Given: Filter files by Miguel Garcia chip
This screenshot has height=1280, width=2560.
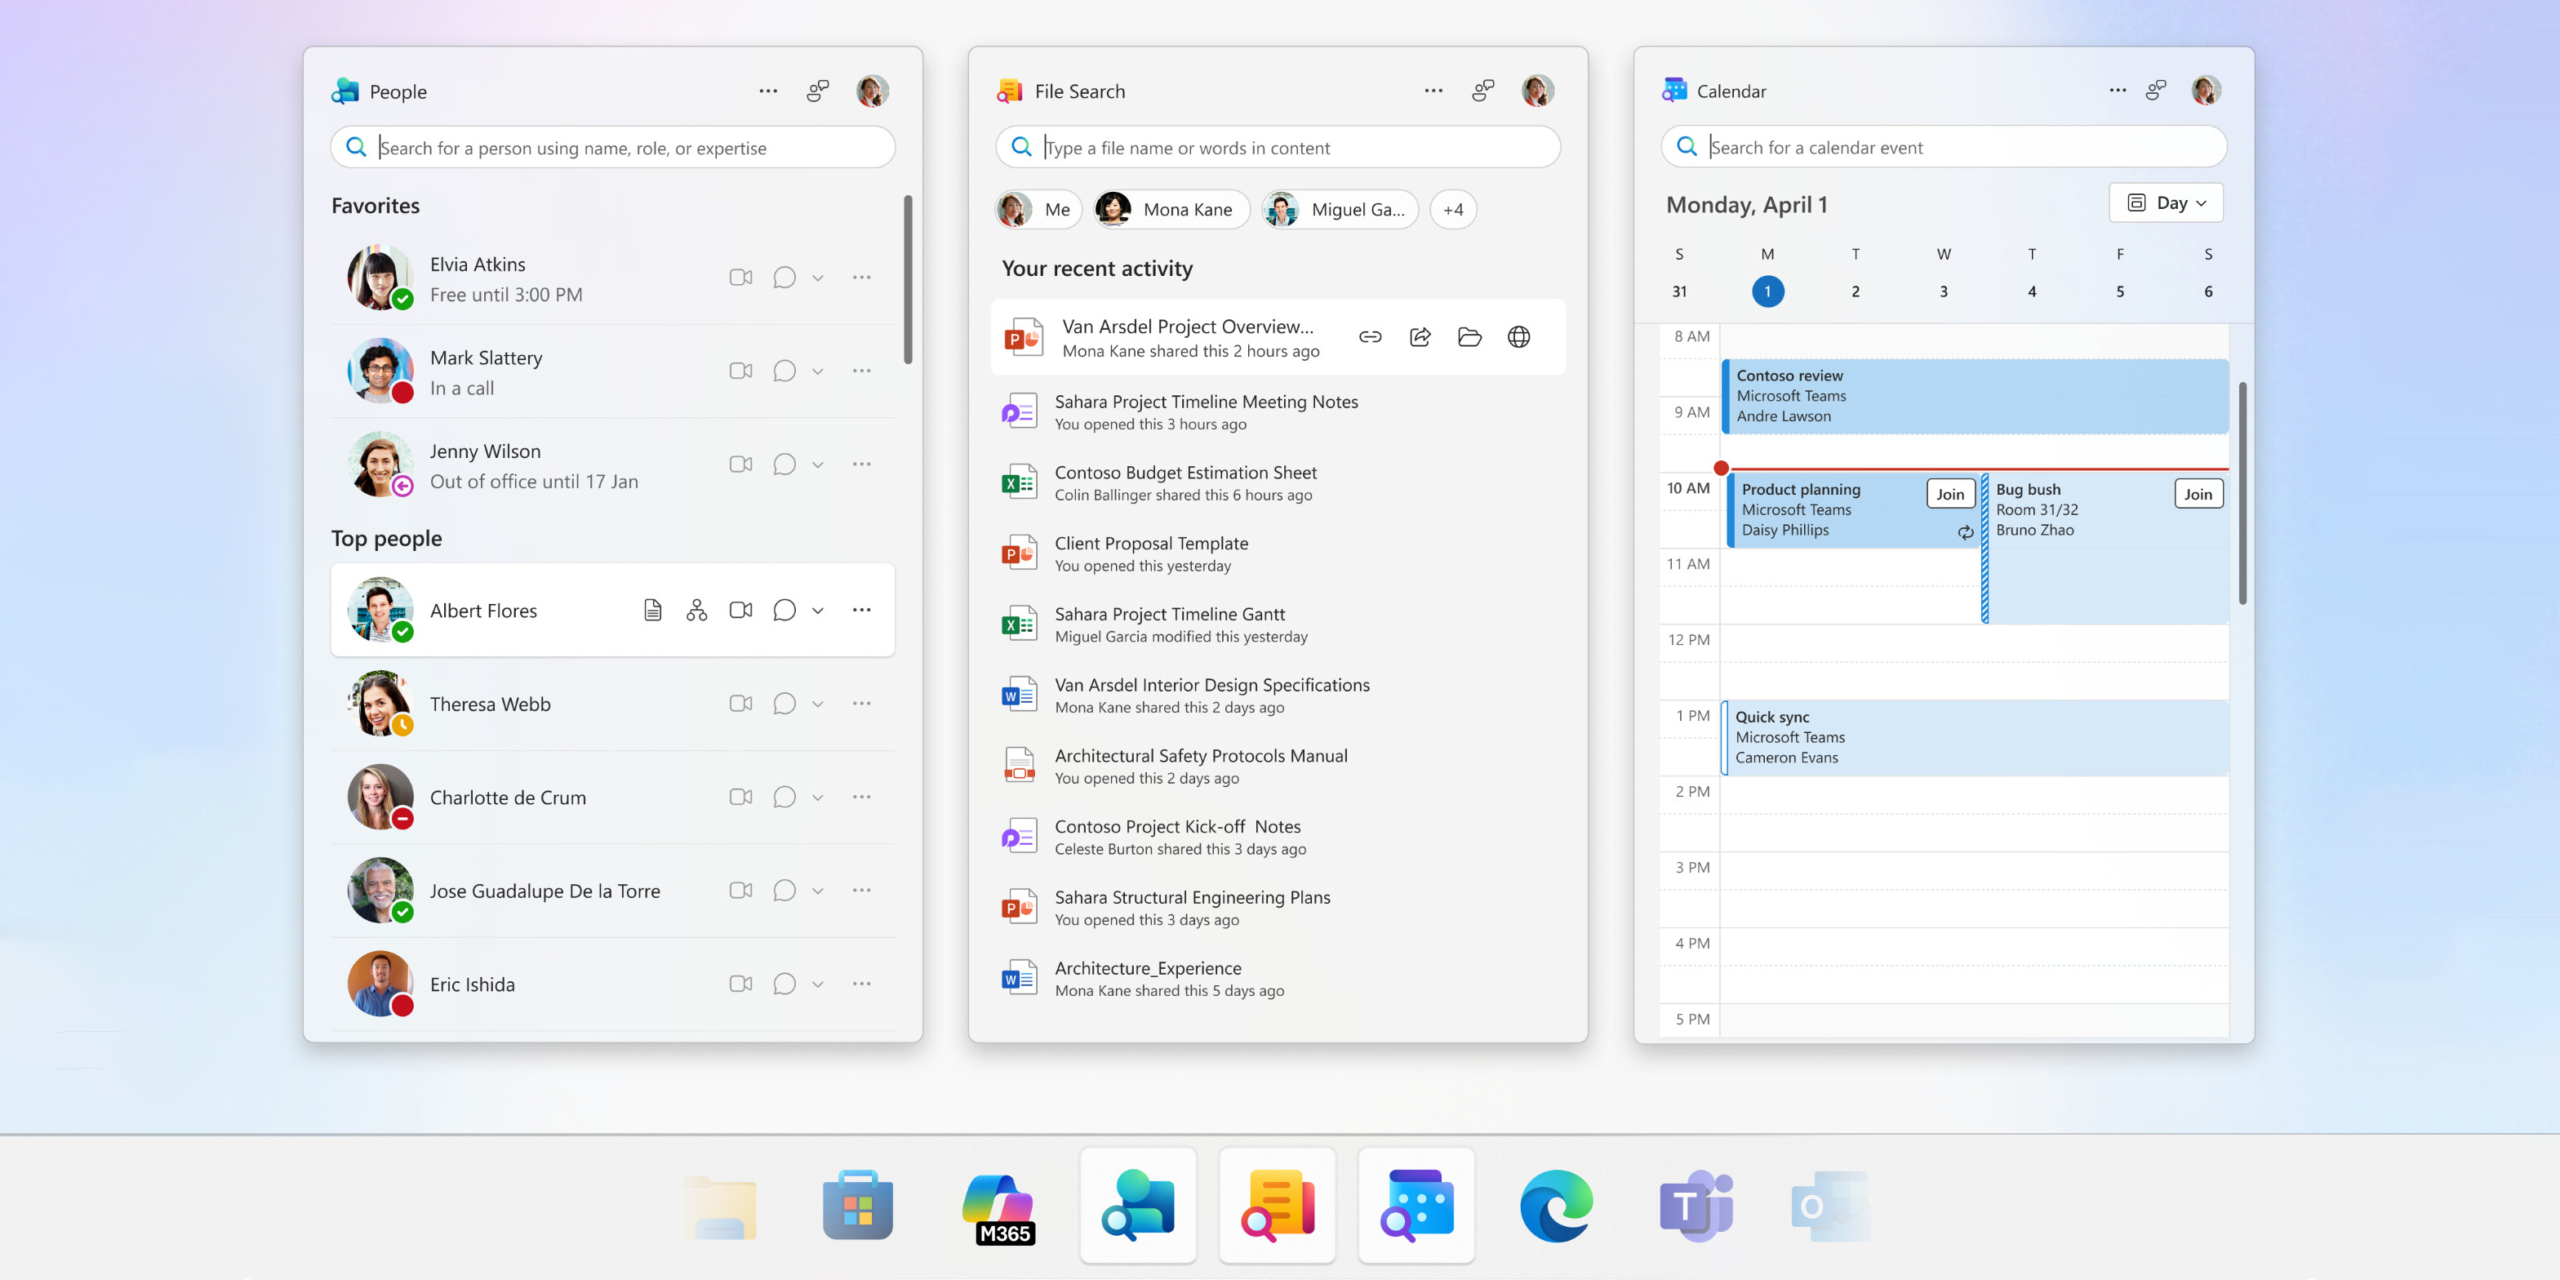Looking at the screenshot, I should 1338,209.
